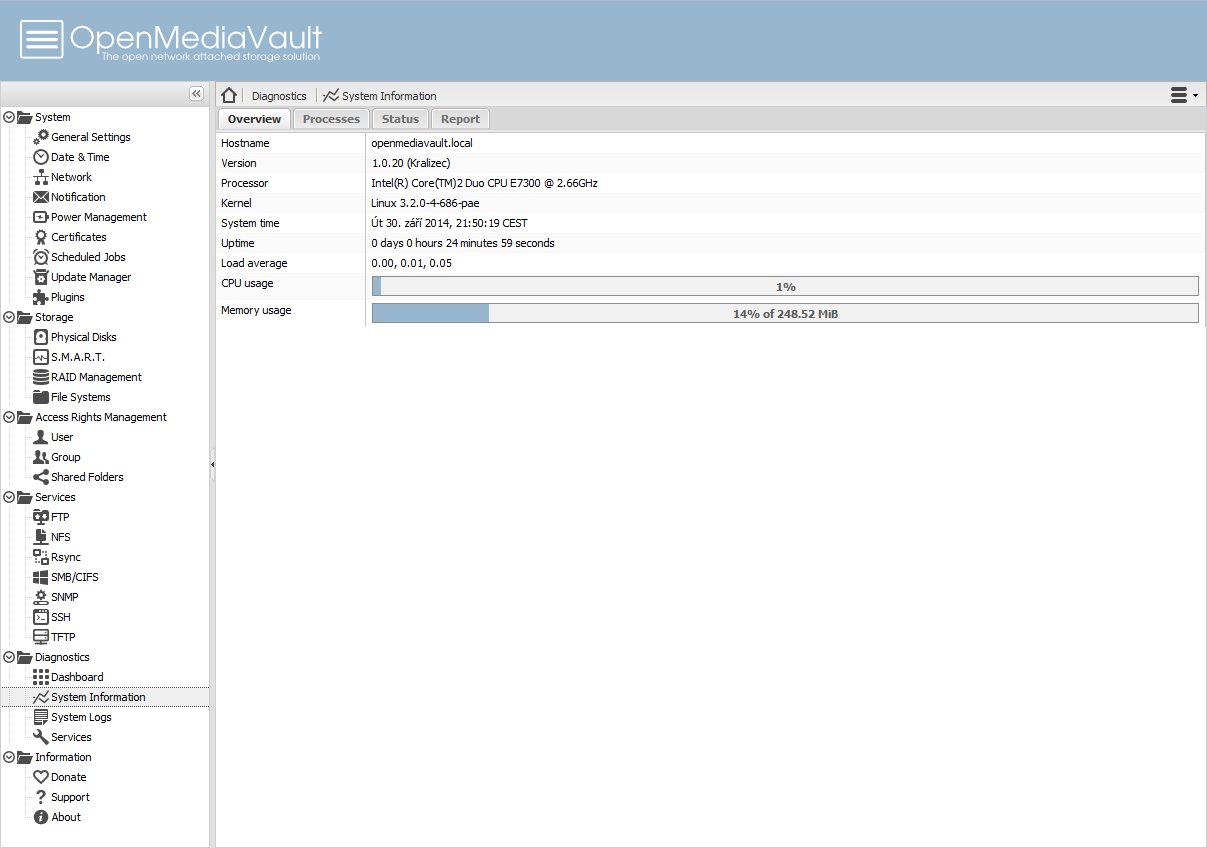1207x848 pixels.
Task: Switch to the Processes tab
Action: point(331,119)
